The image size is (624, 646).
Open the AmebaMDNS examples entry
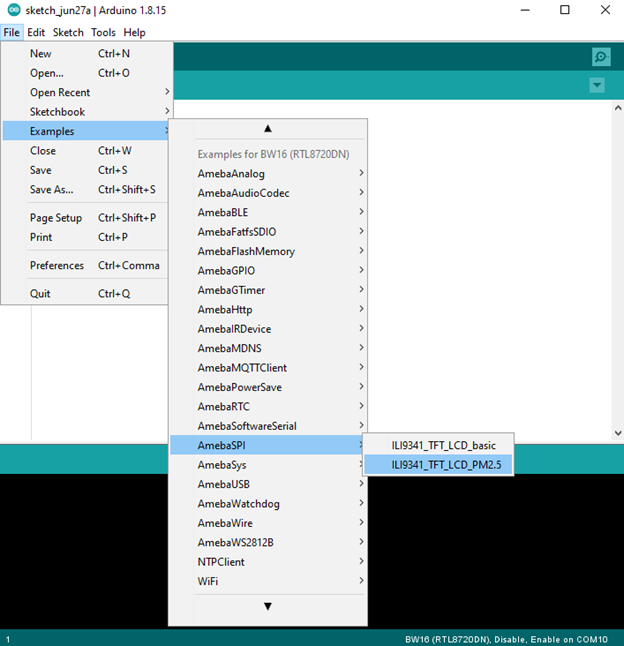(268, 348)
